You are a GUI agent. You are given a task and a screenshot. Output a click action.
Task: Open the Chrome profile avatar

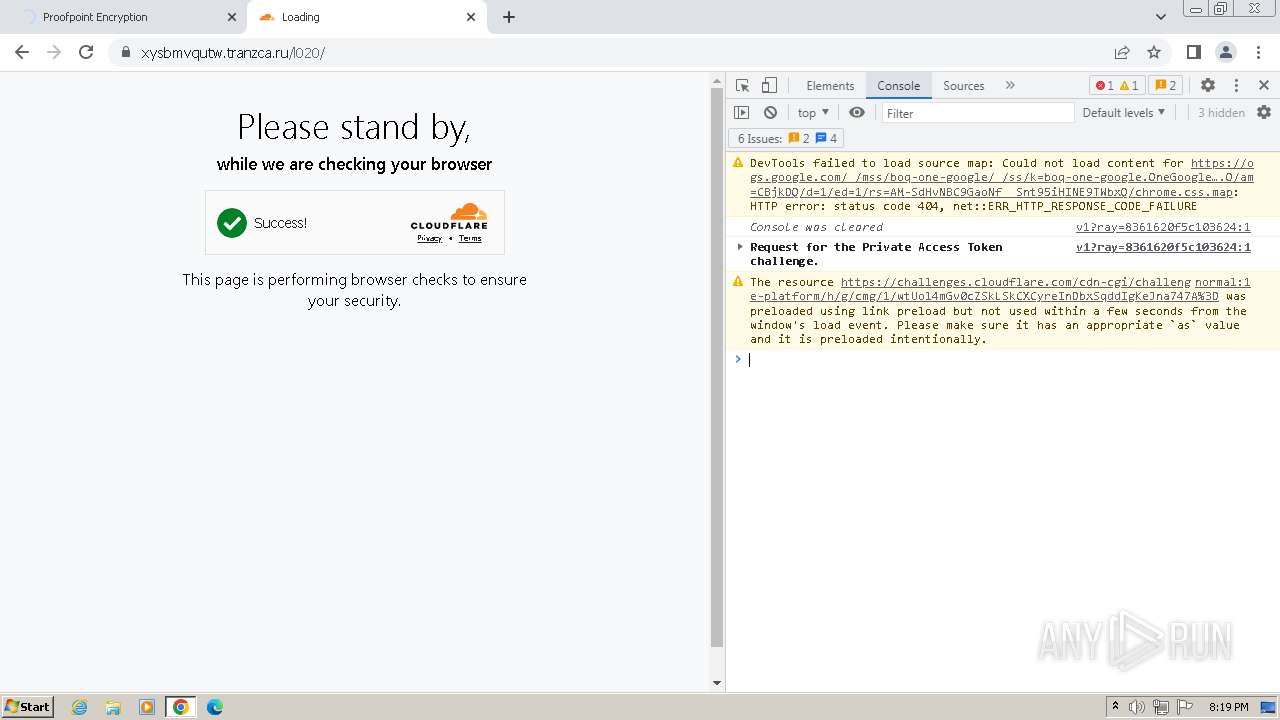click(x=1226, y=52)
